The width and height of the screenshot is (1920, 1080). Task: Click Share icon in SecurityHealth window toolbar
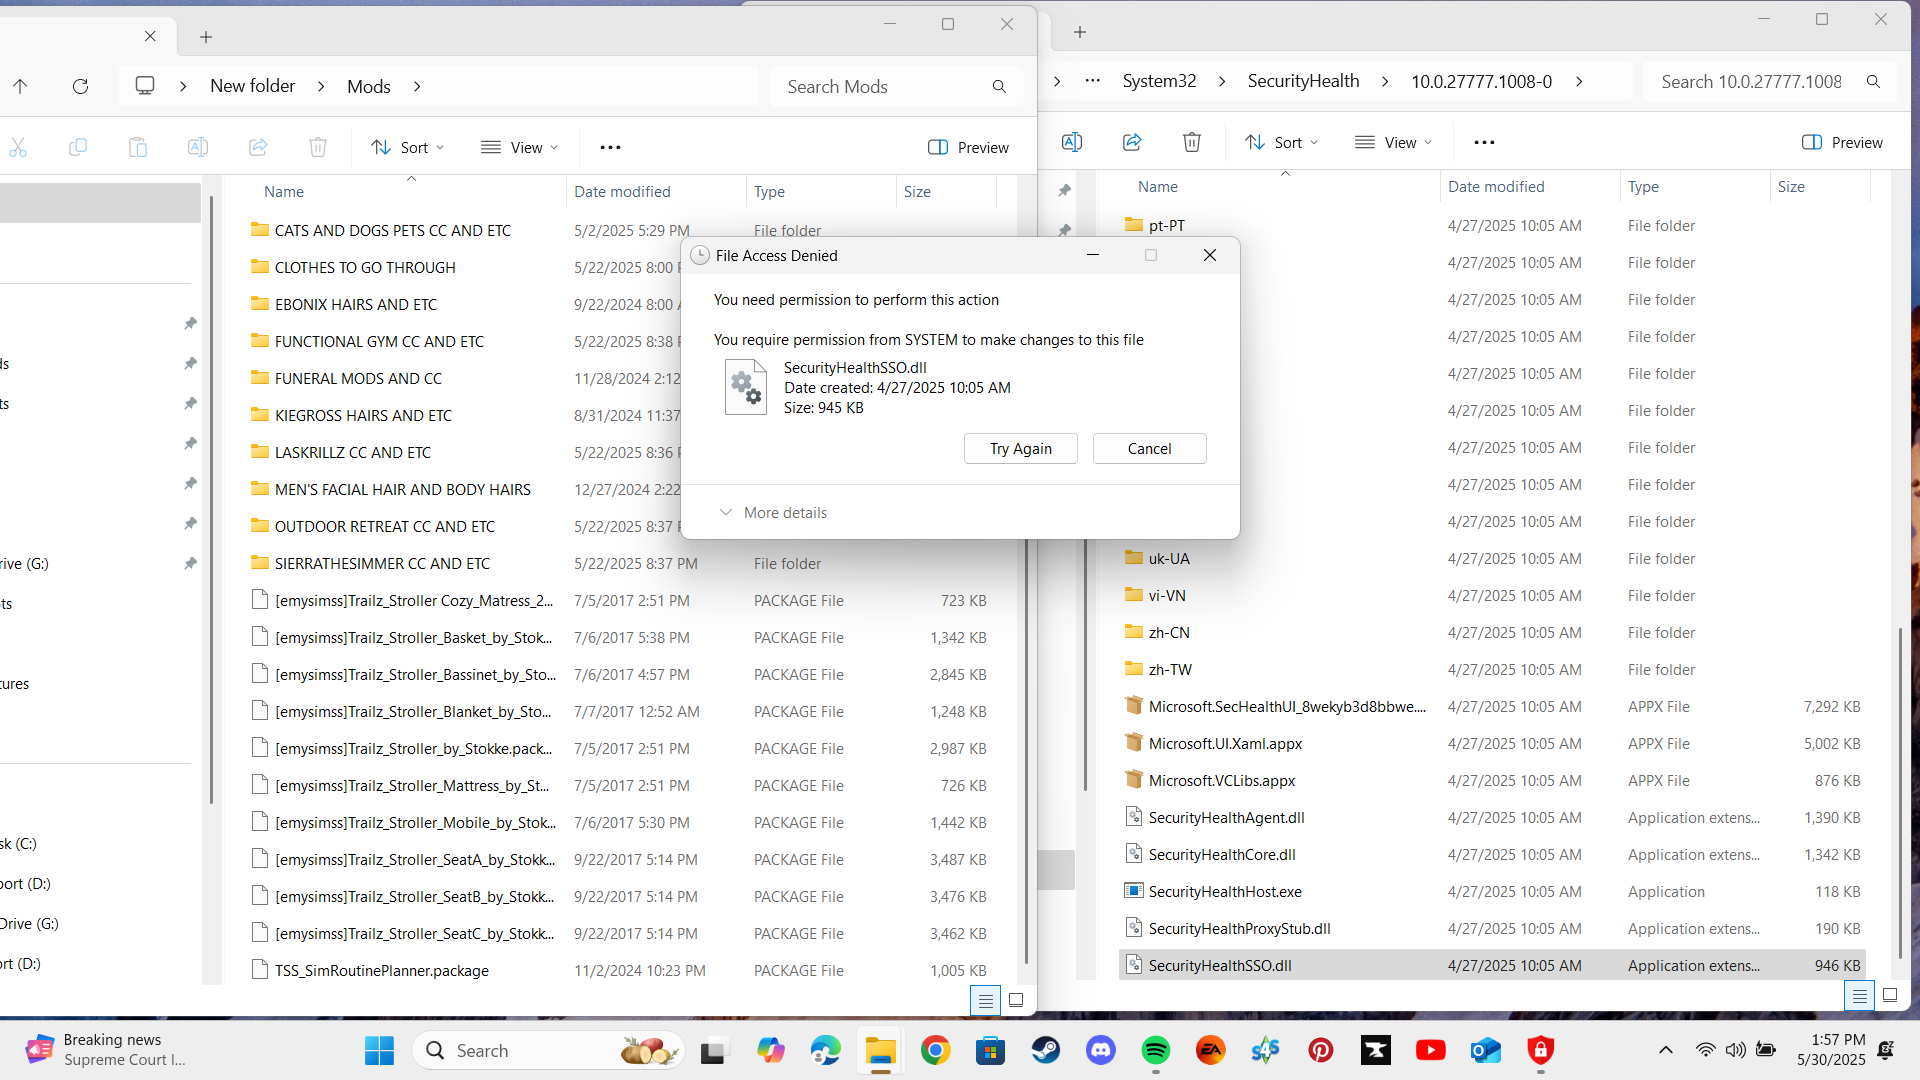[x=1132, y=142]
